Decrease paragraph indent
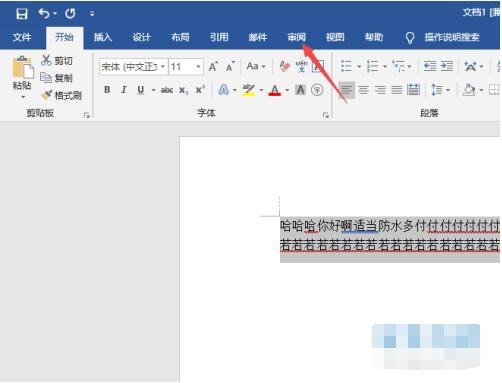 [x=430, y=66]
